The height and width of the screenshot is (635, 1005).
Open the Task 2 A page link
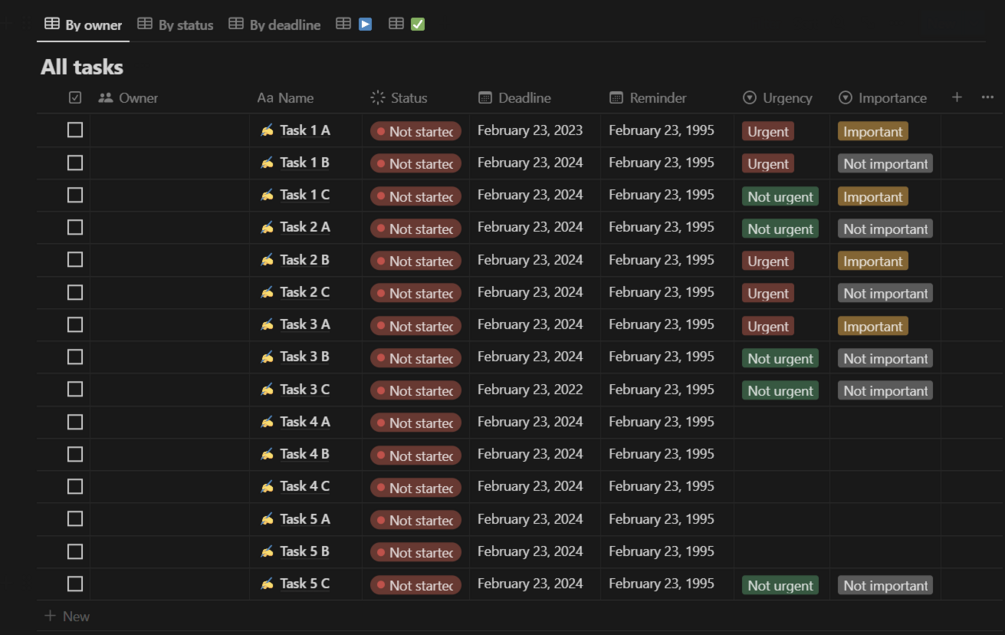[x=305, y=227]
